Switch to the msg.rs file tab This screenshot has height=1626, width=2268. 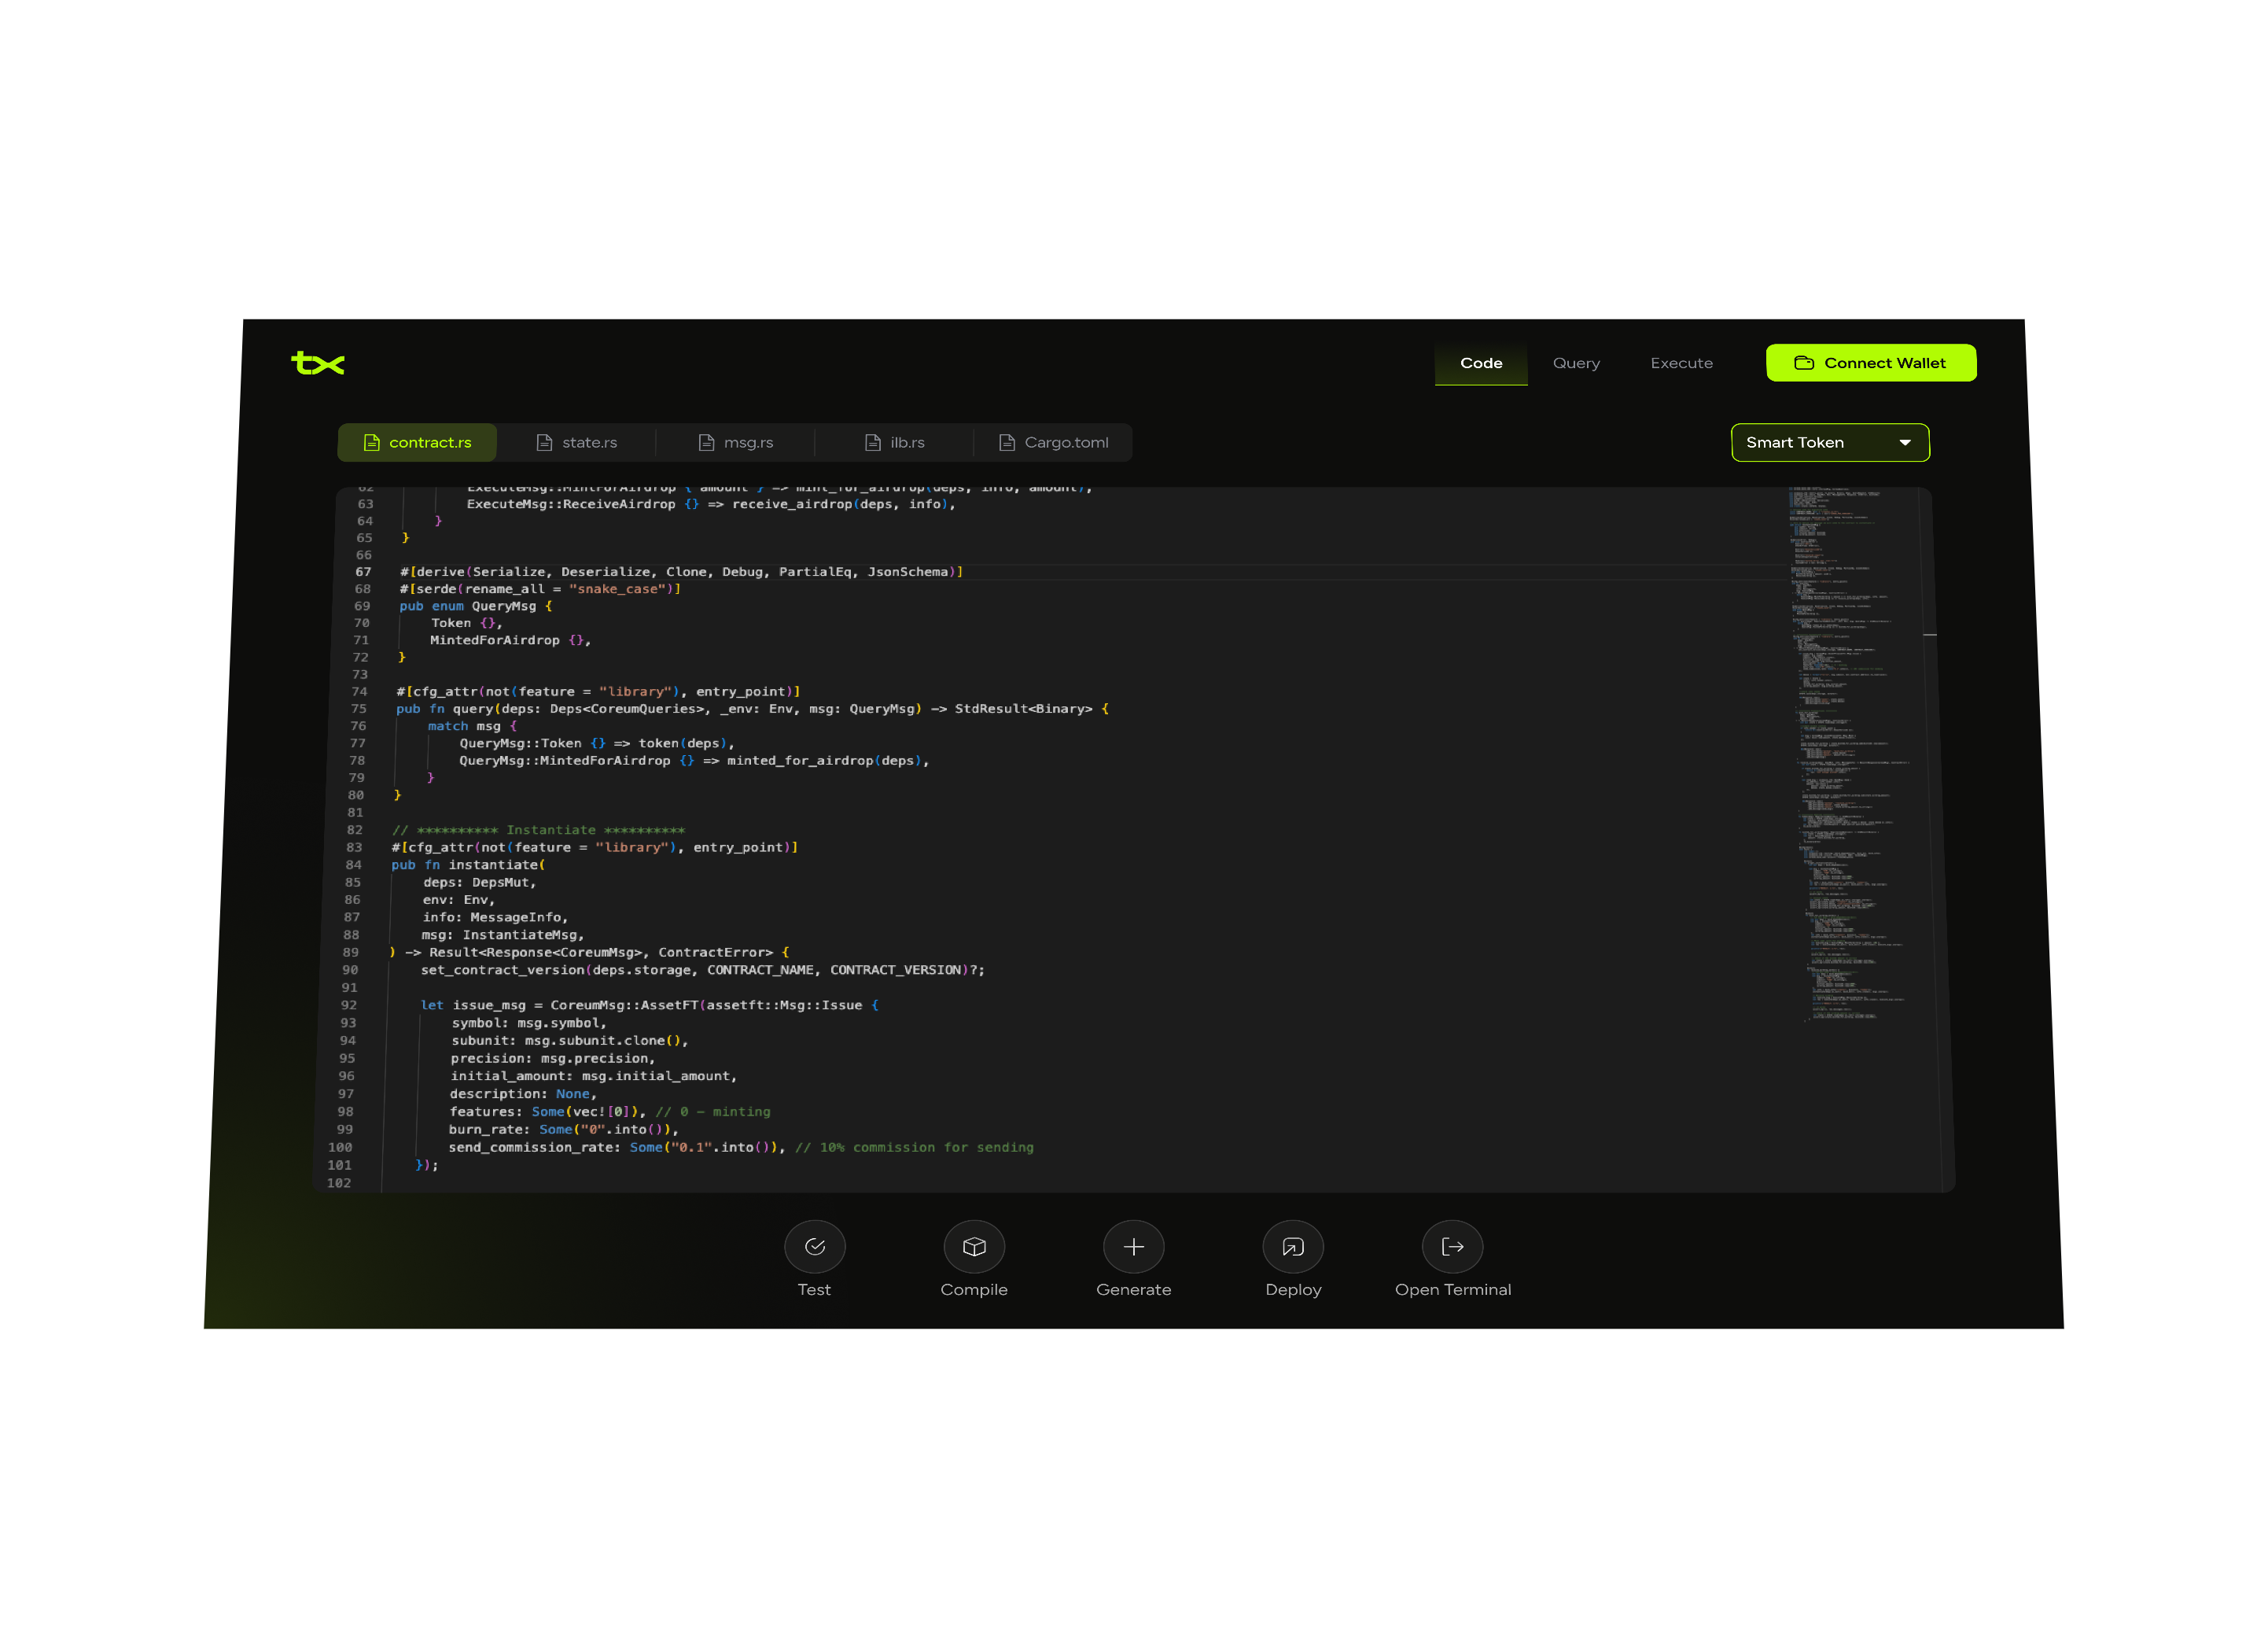(735, 442)
